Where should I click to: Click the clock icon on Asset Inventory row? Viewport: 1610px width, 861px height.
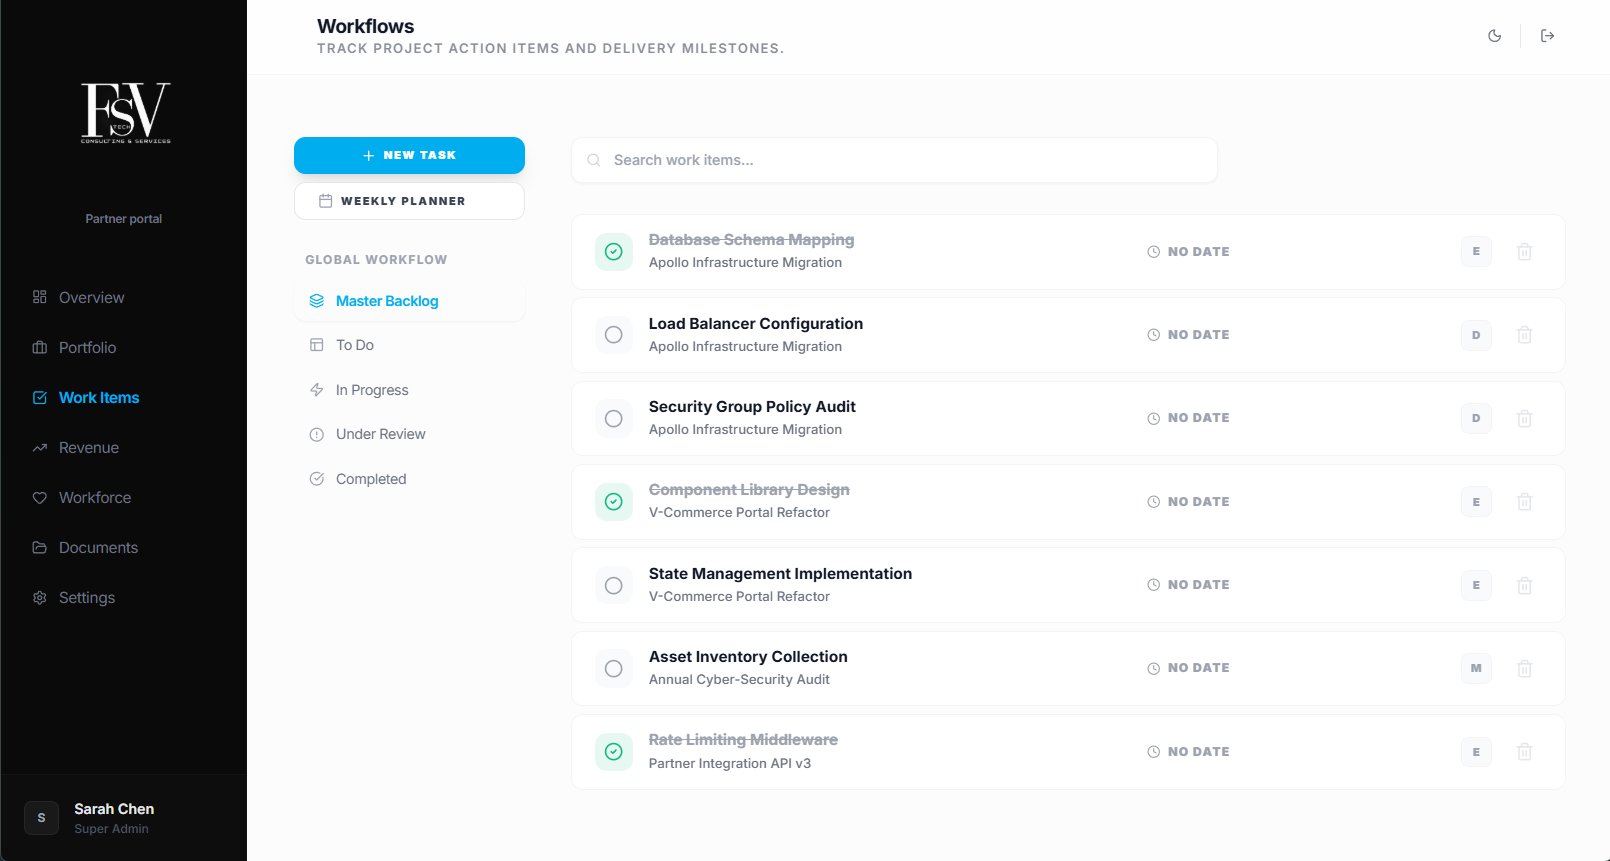(x=1153, y=668)
